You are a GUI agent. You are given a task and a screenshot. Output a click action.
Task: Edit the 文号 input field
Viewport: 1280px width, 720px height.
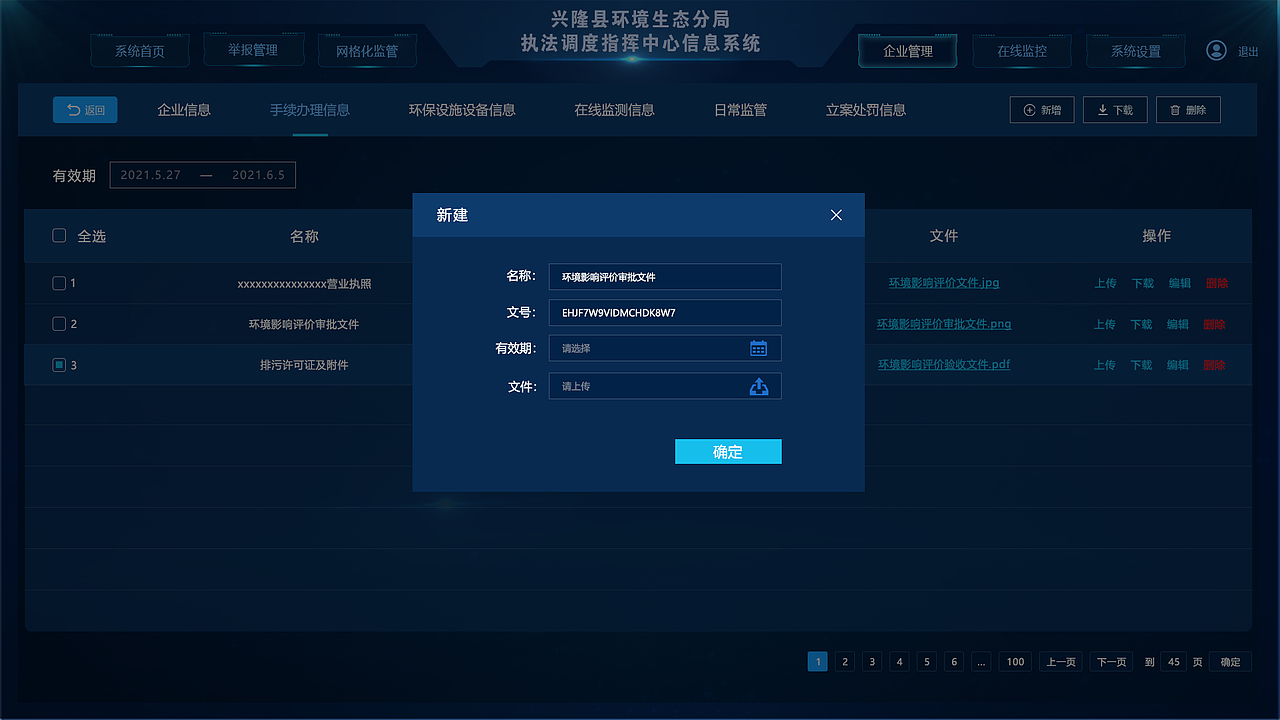tap(664, 312)
